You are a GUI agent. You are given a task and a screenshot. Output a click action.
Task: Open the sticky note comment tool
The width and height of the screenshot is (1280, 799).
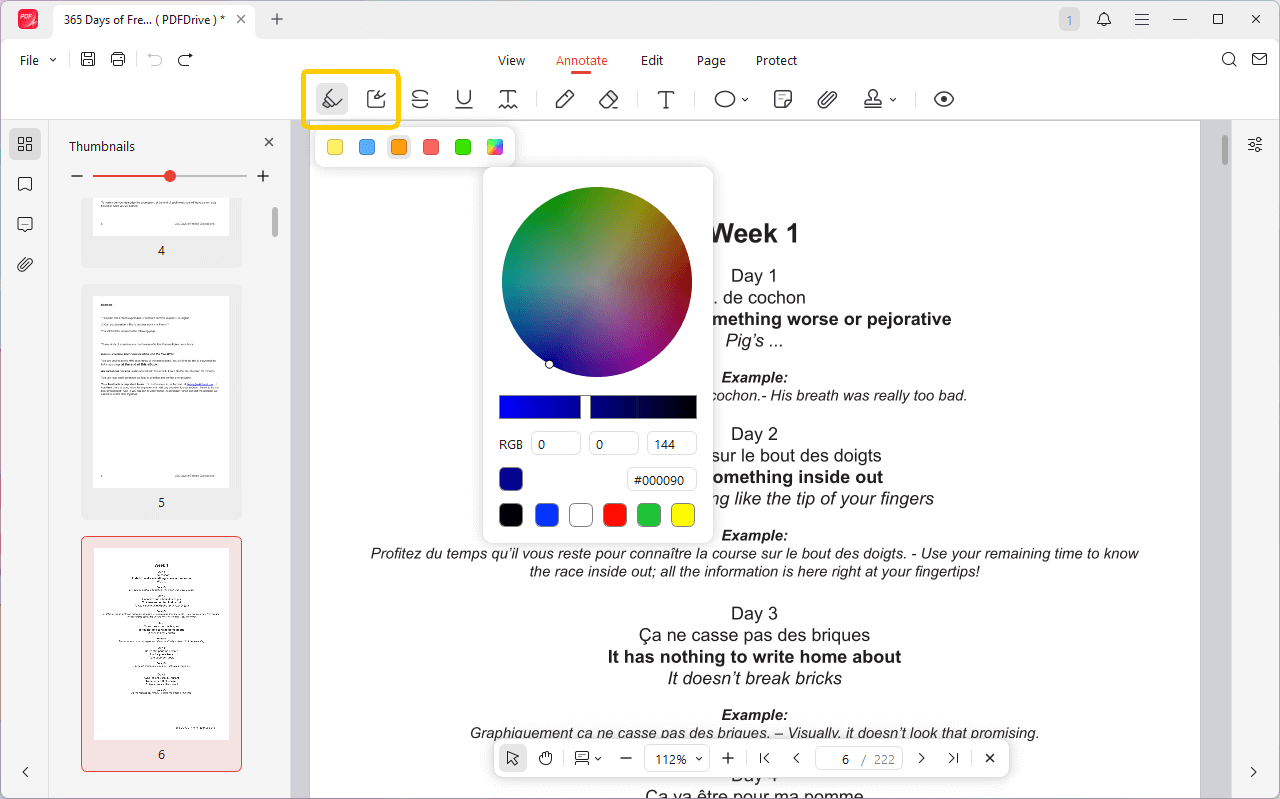(x=782, y=99)
